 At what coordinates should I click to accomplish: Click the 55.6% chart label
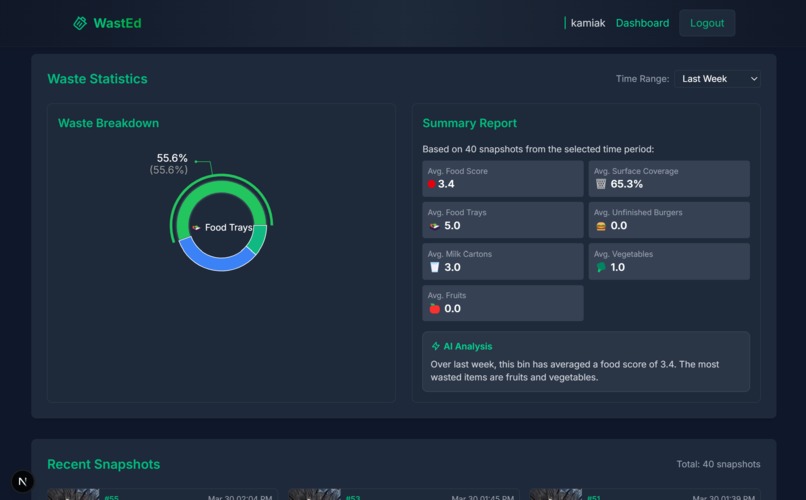pyautogui.click(x=172, y=158)
